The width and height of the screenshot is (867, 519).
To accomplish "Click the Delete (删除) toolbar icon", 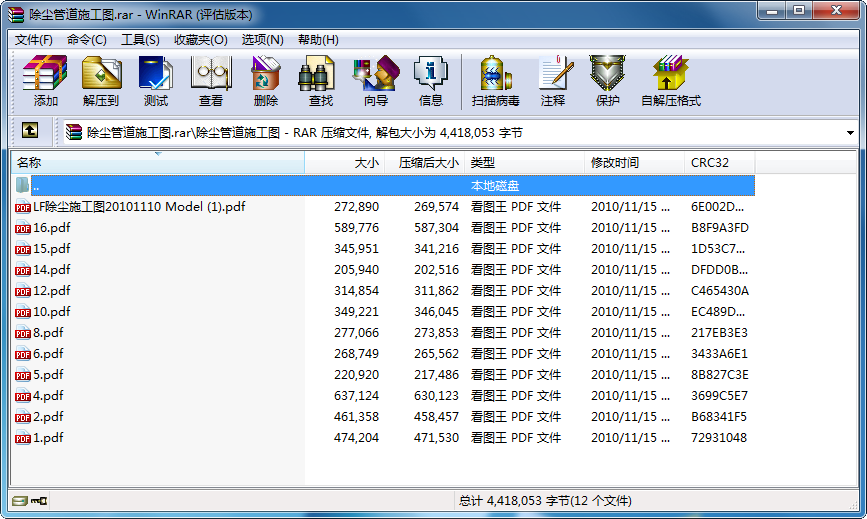I will pos(265,81).
